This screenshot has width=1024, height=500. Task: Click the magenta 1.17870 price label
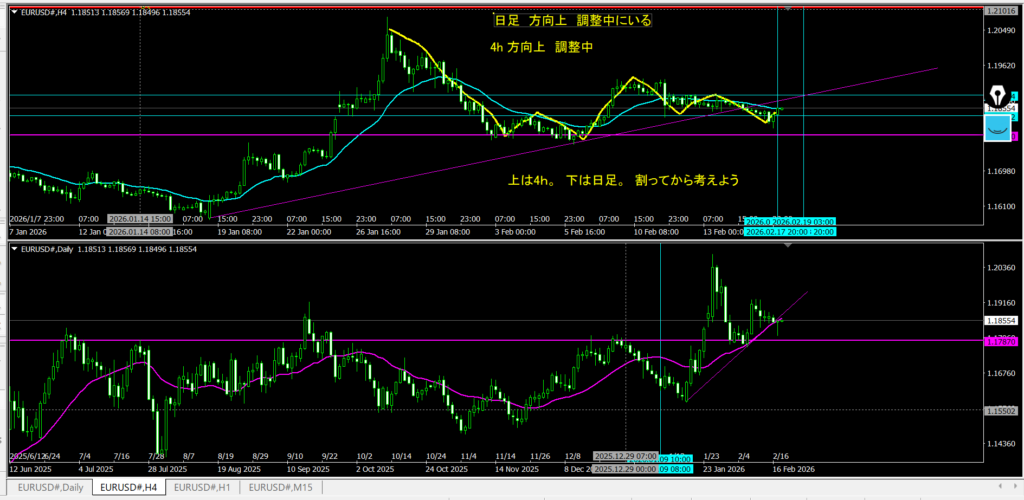[x=1001, y=341]
